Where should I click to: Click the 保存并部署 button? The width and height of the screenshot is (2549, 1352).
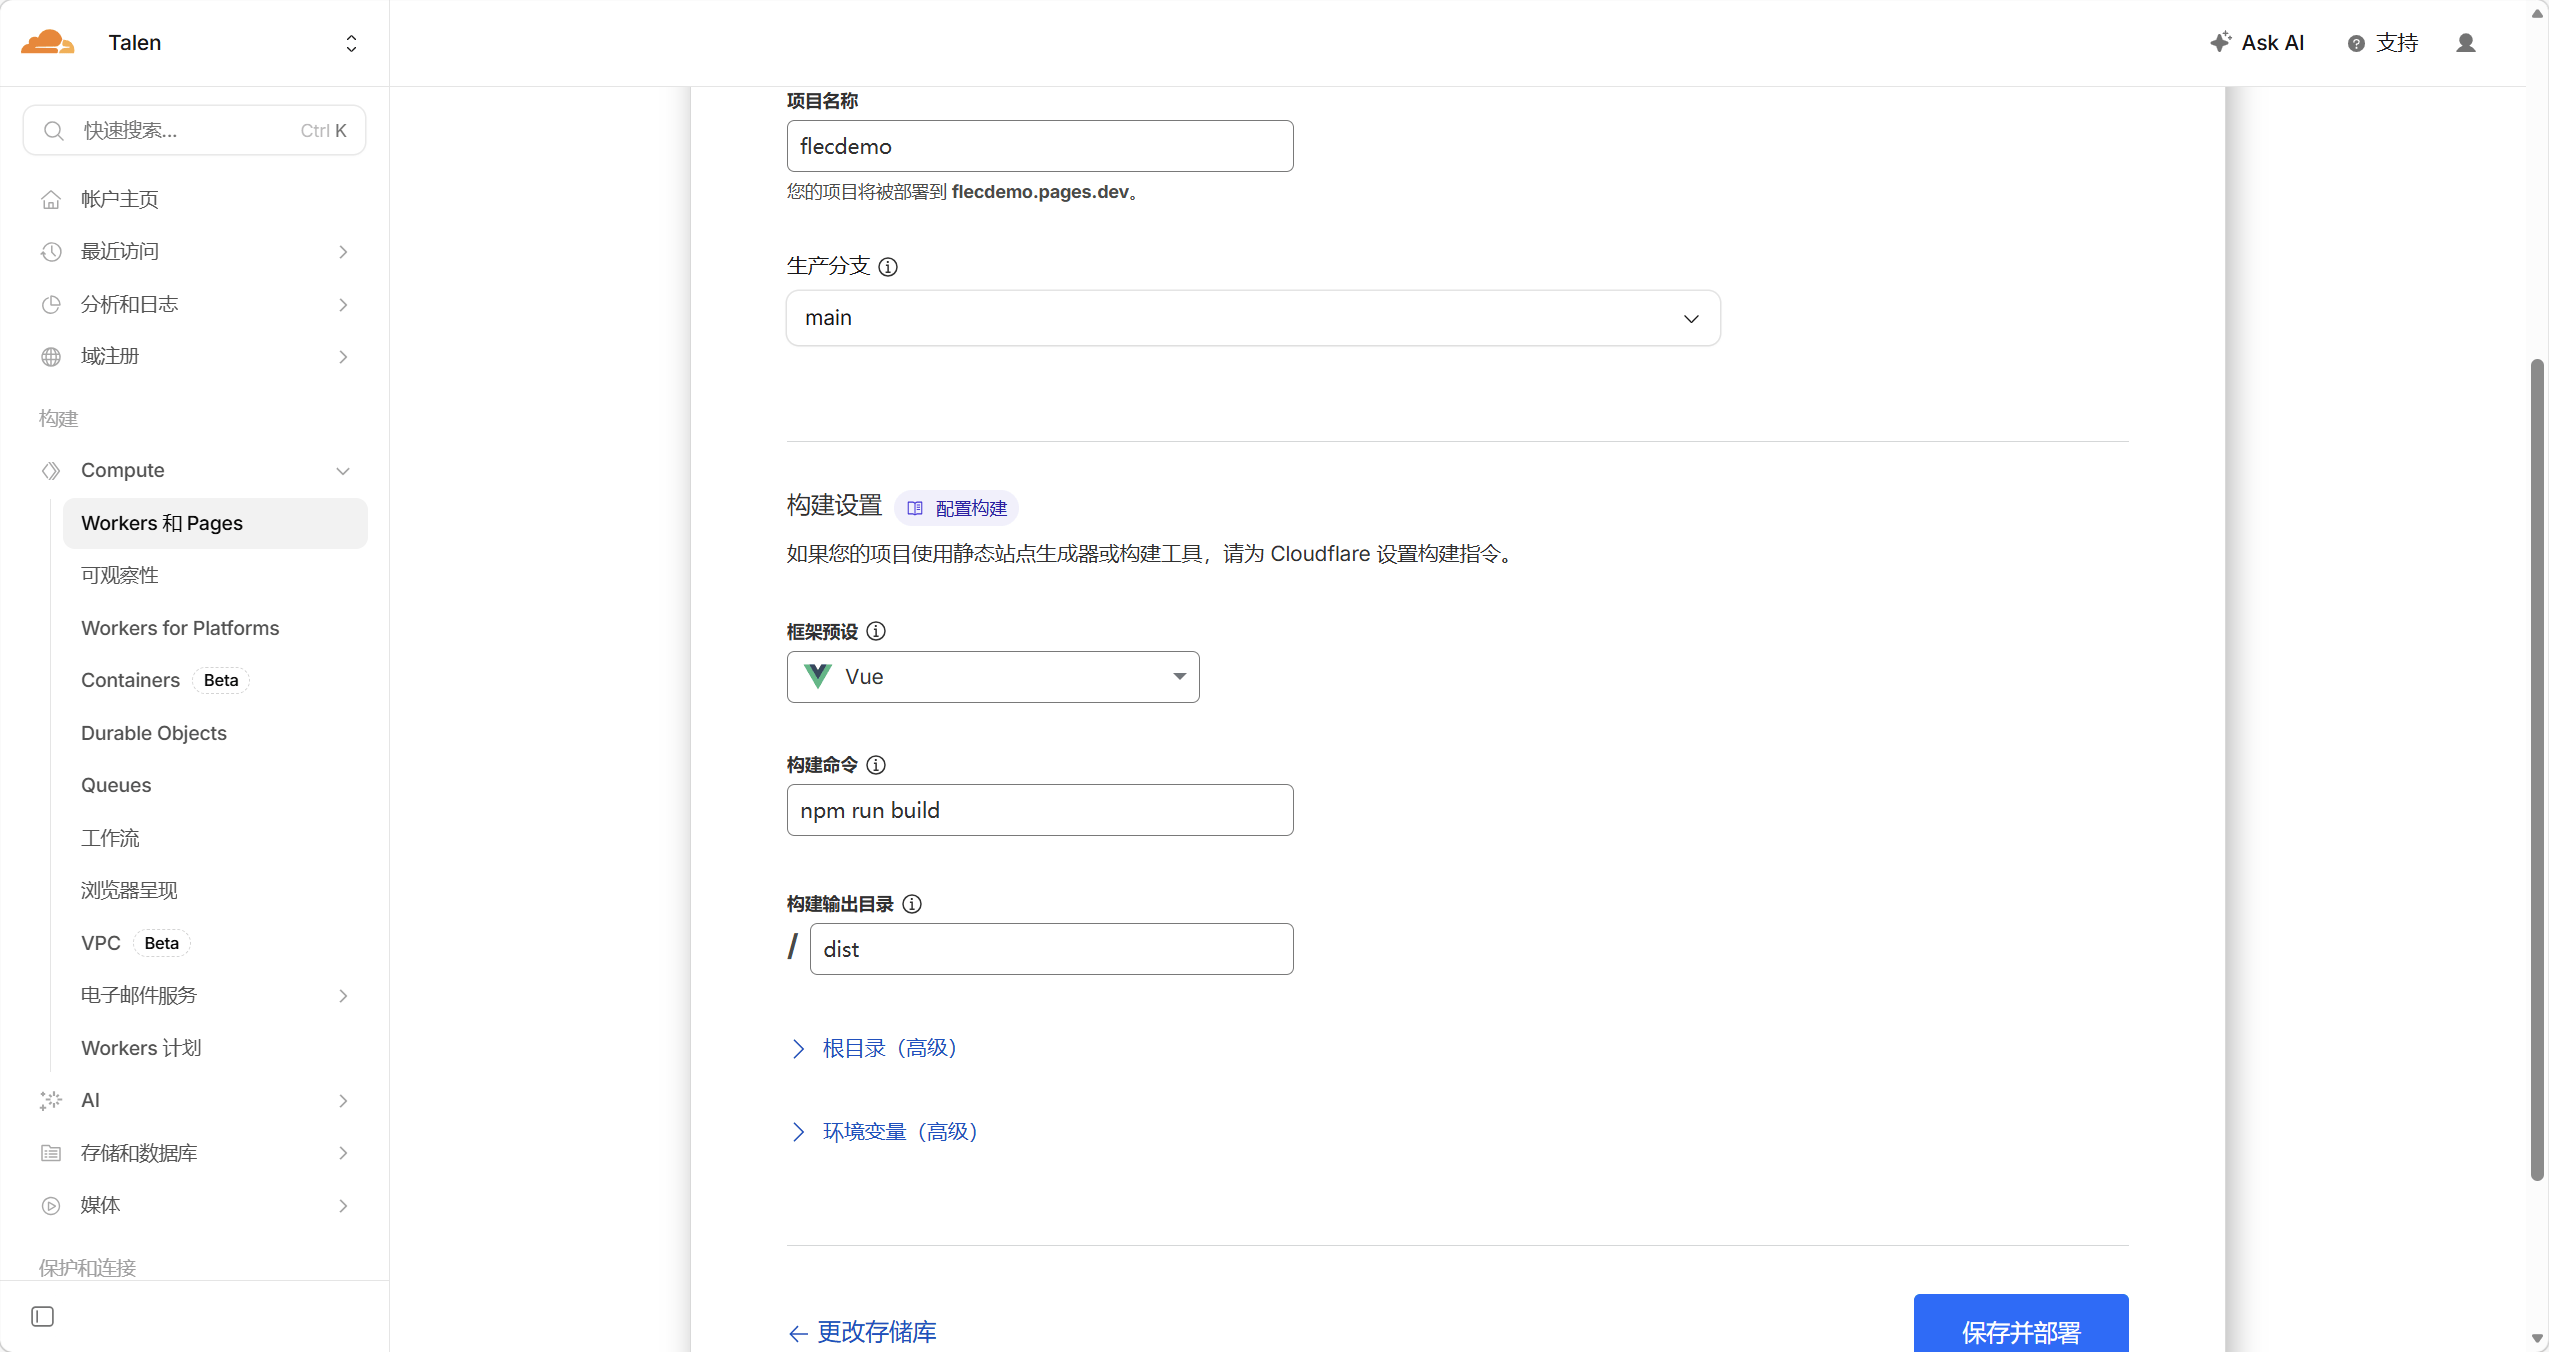point(2020,1332)
